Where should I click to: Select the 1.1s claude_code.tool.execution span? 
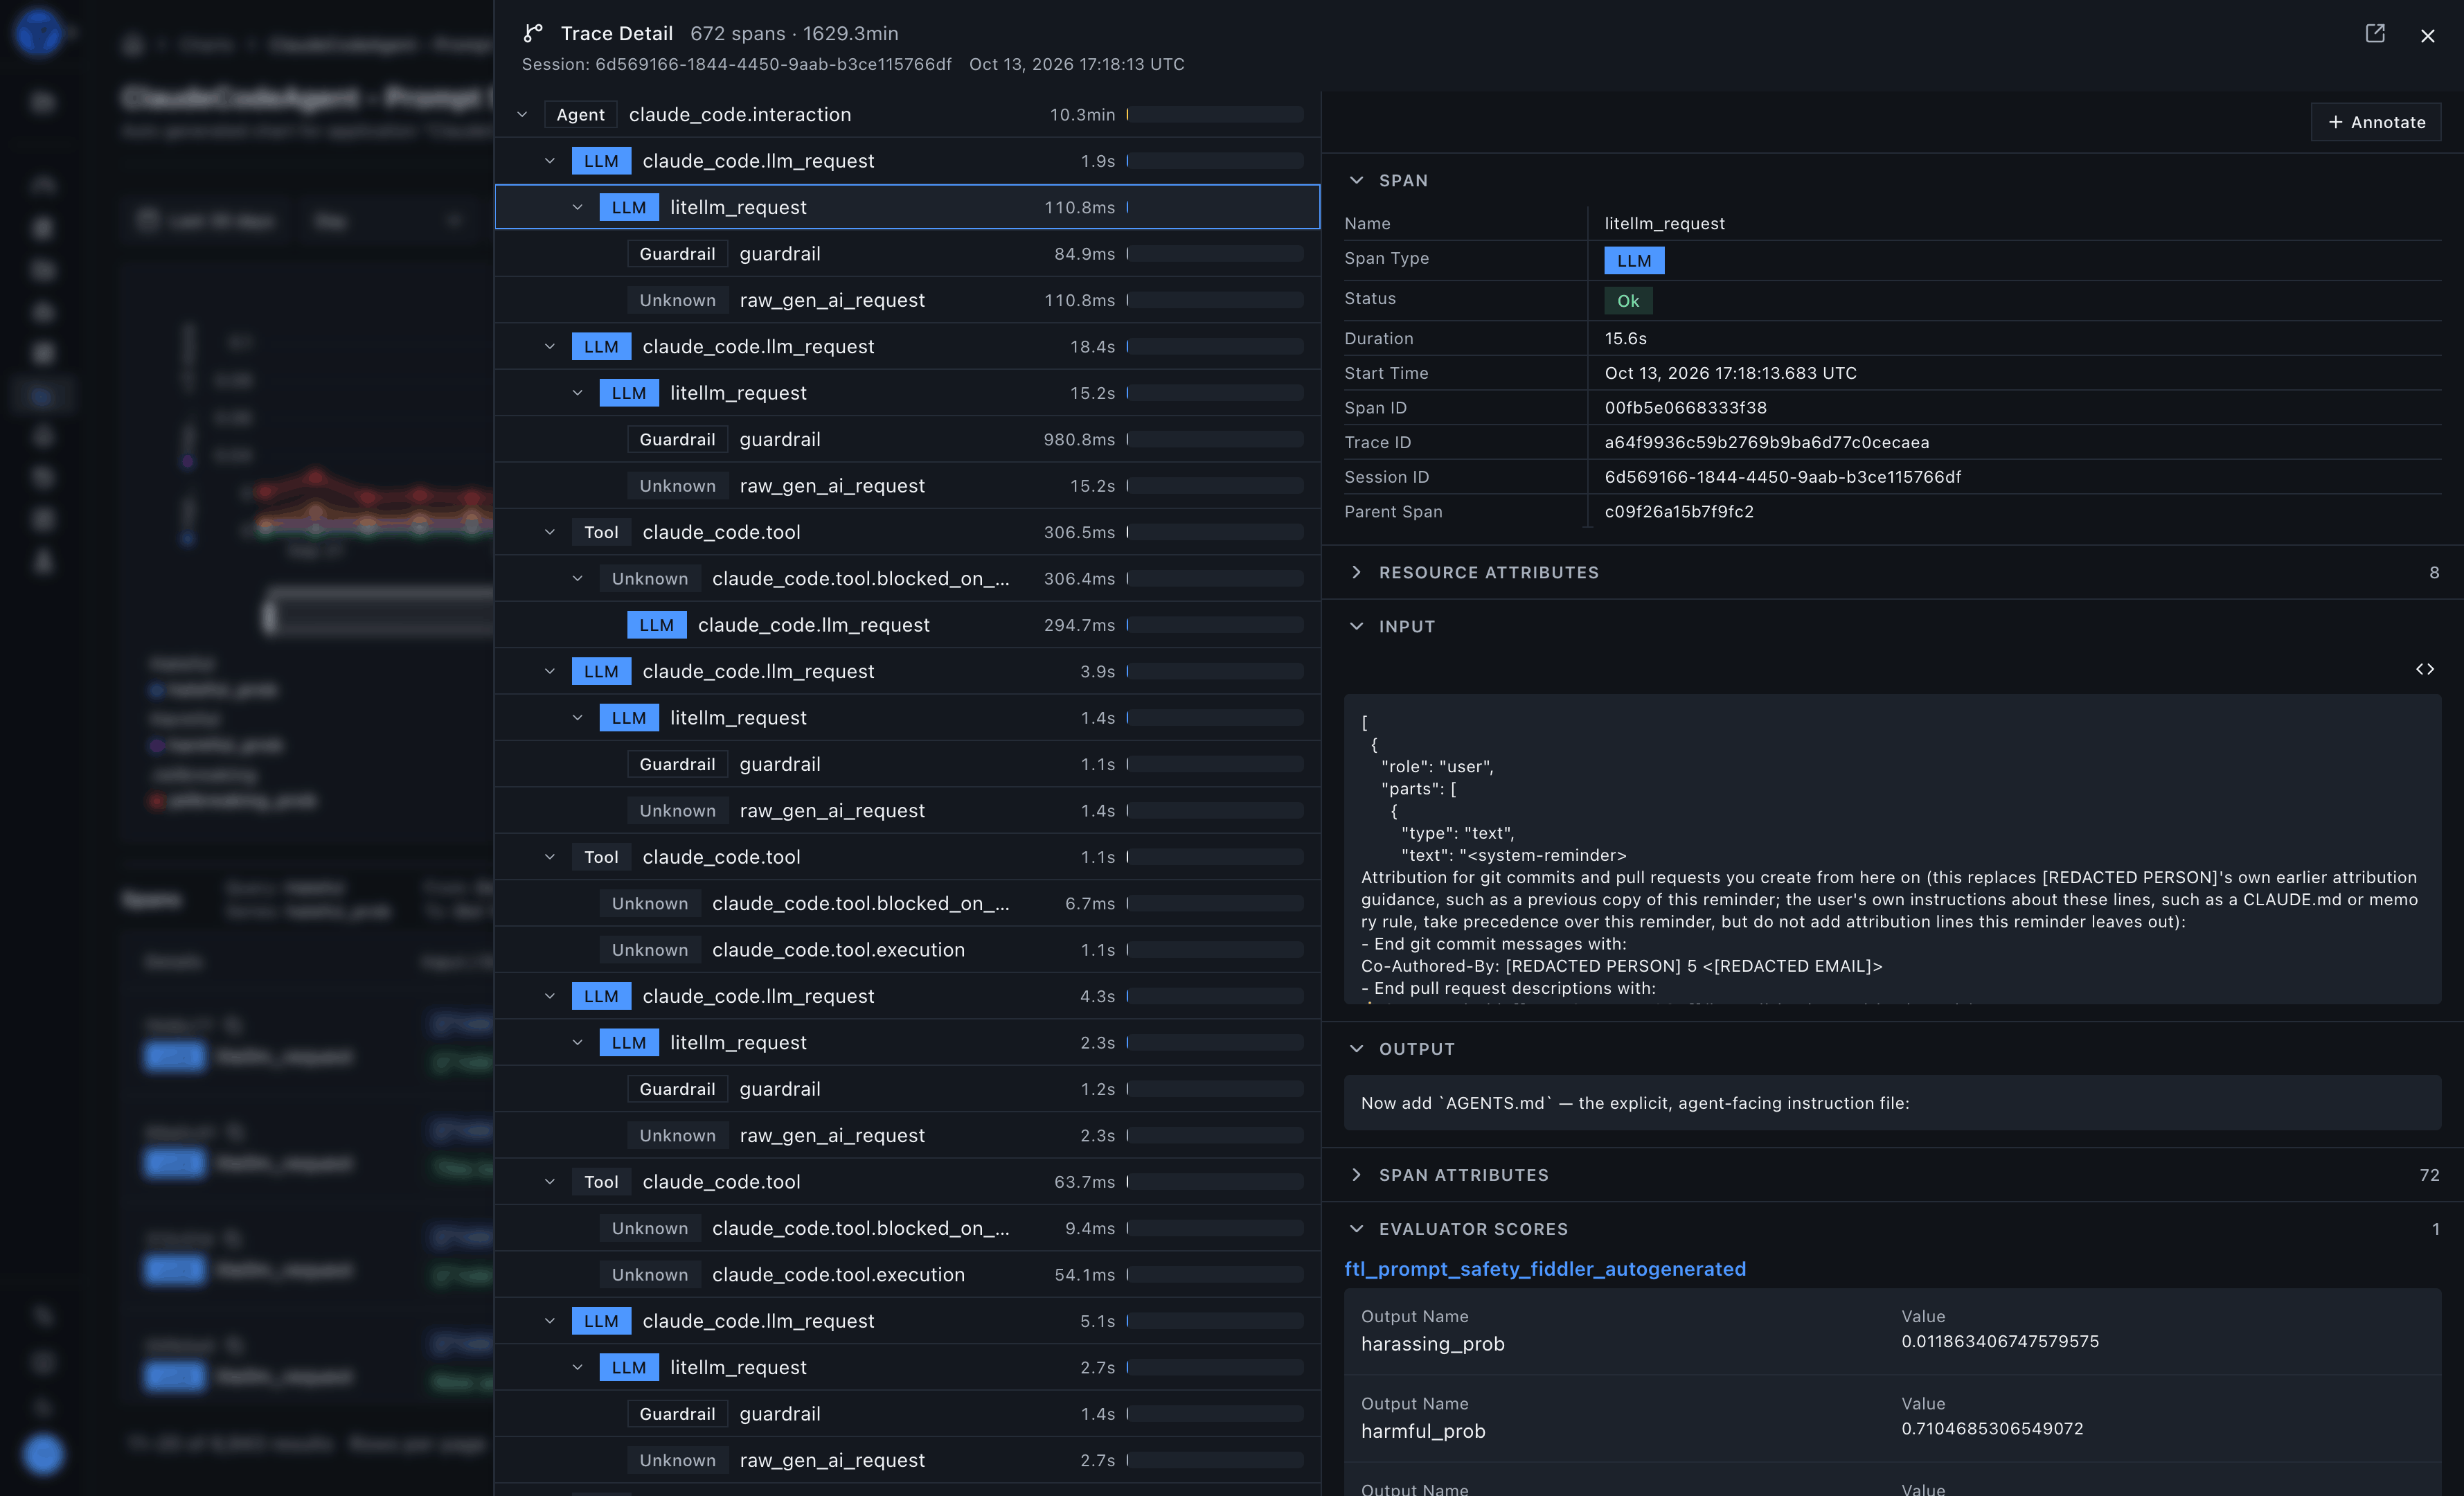(908, 950)
